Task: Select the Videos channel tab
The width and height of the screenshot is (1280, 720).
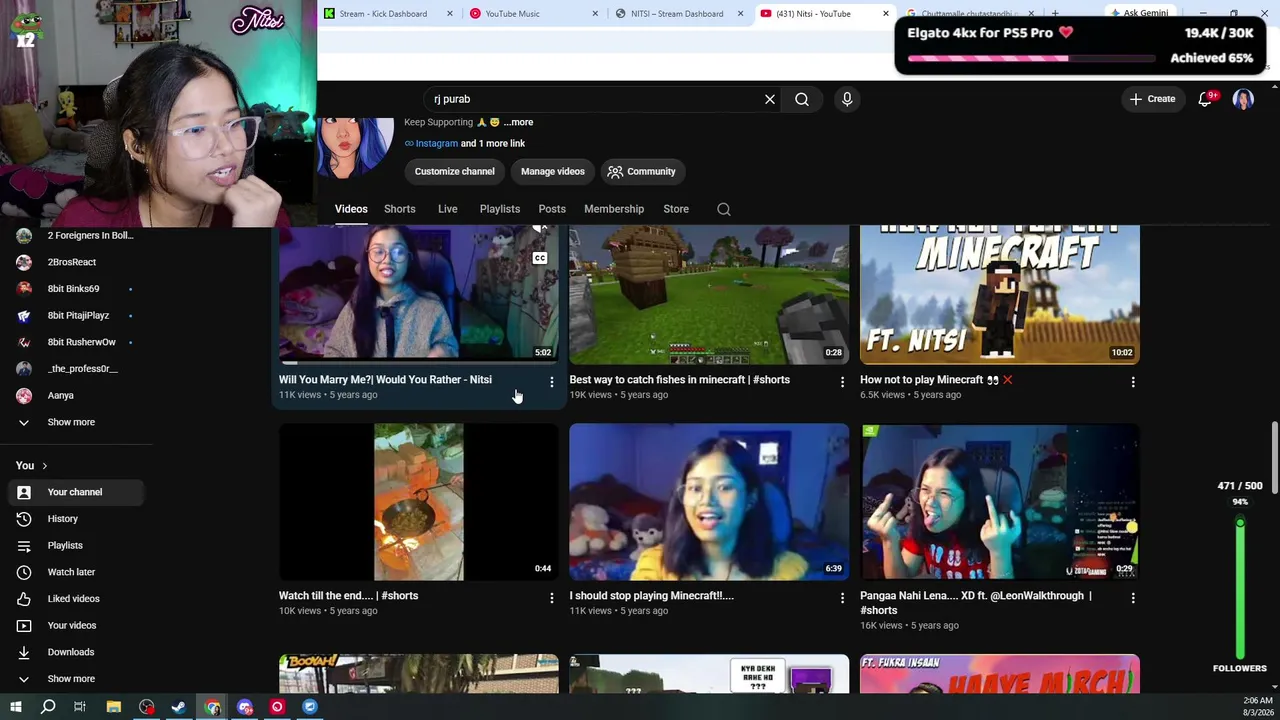Action: click(351, 209)
